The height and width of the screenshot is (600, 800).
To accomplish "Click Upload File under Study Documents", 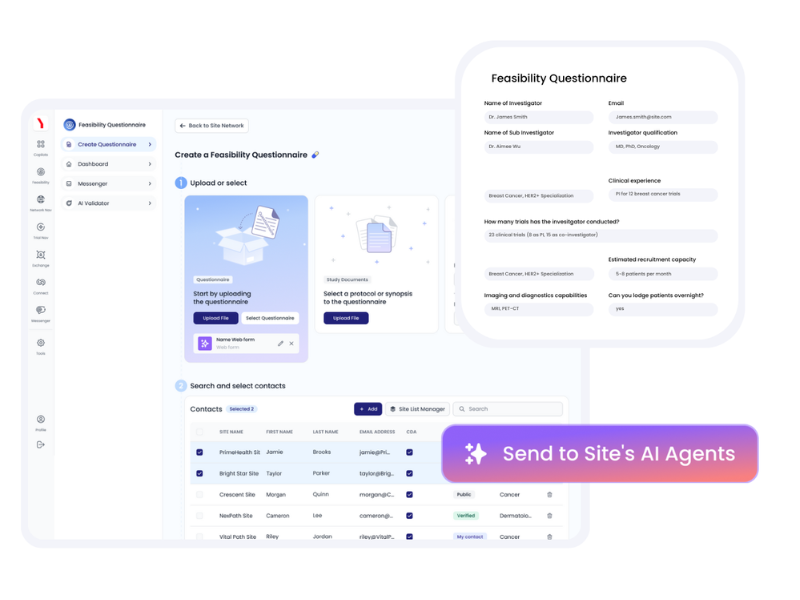I will pos(346,318).
